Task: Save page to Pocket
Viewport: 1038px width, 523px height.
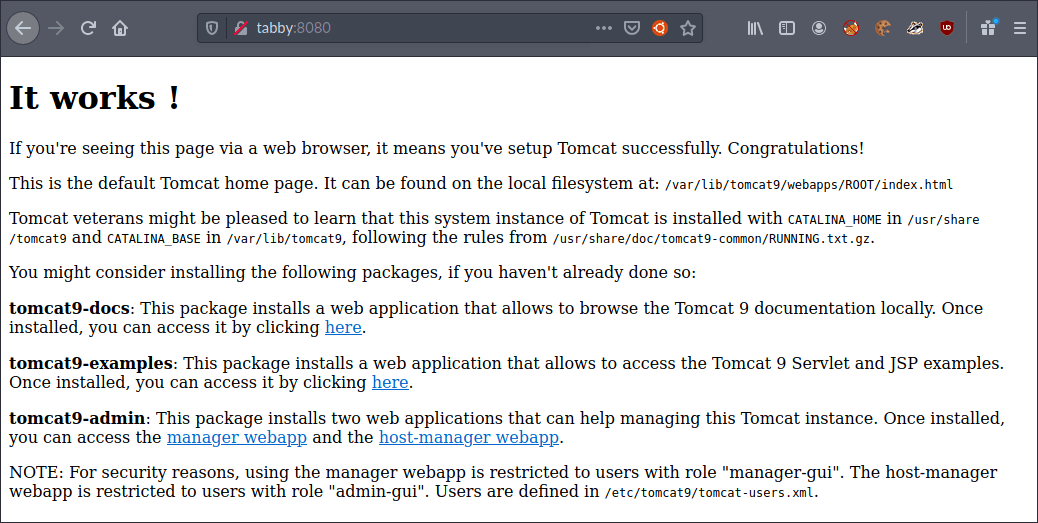Action: point(632,28)
